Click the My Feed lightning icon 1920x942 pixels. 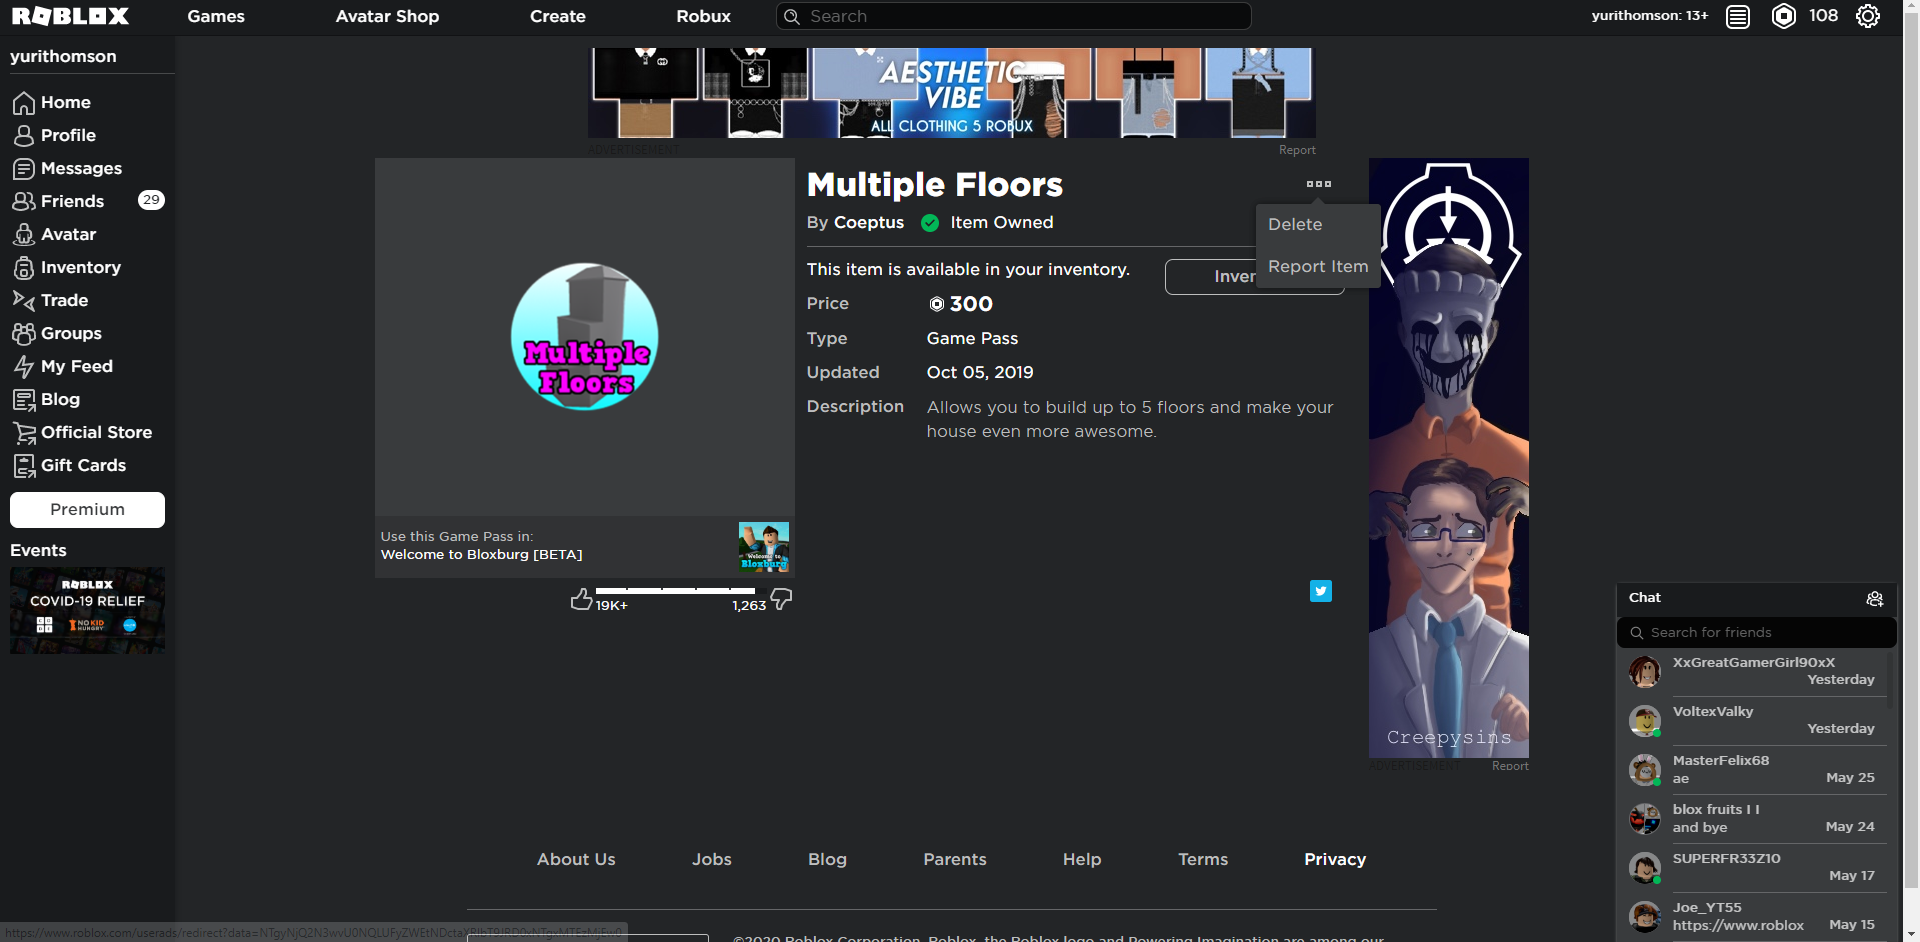(x=24, y=367)
